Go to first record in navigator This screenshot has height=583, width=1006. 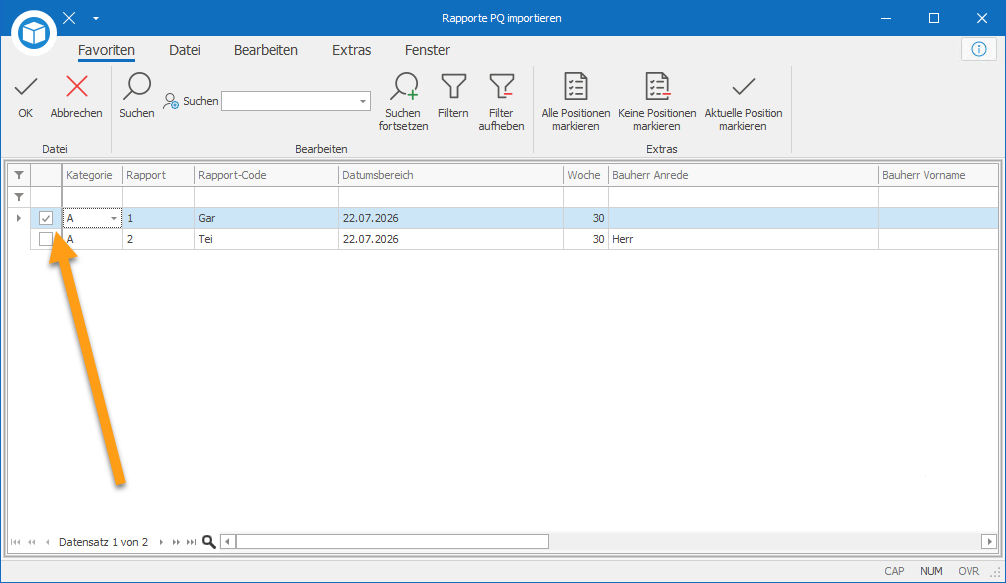[15, 542]
